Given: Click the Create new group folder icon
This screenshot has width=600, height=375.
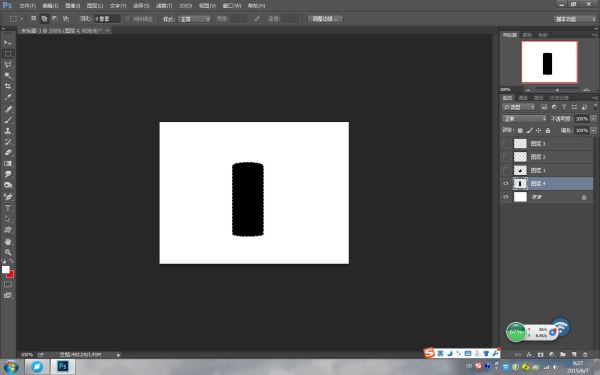Looking at the screenshot, I should (x=562, y=355).
